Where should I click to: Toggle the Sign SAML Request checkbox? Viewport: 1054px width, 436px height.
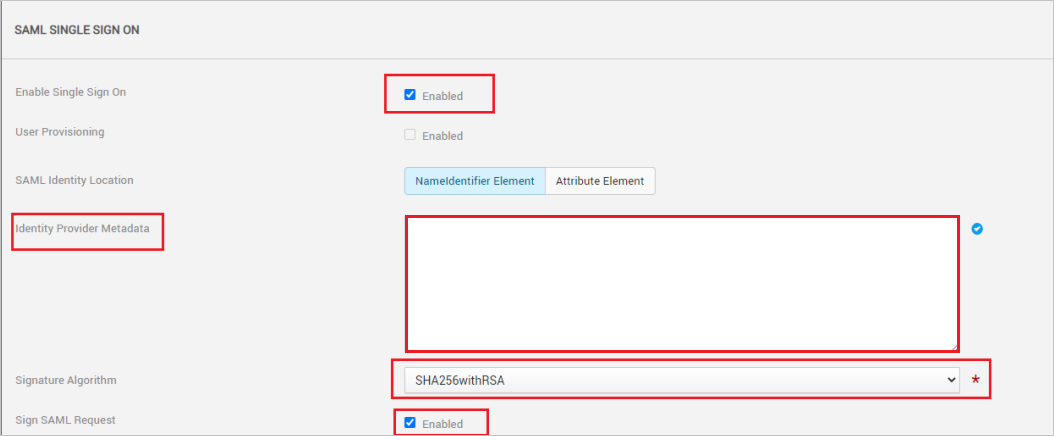410,423
